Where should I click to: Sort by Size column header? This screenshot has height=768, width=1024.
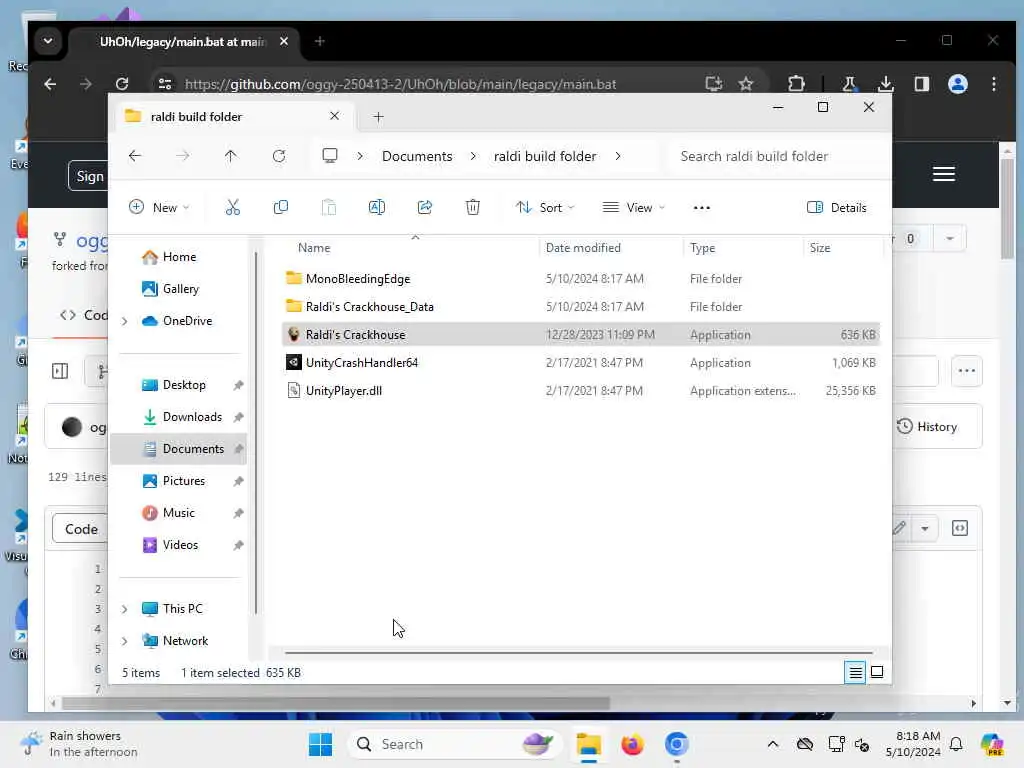(842, 248)
